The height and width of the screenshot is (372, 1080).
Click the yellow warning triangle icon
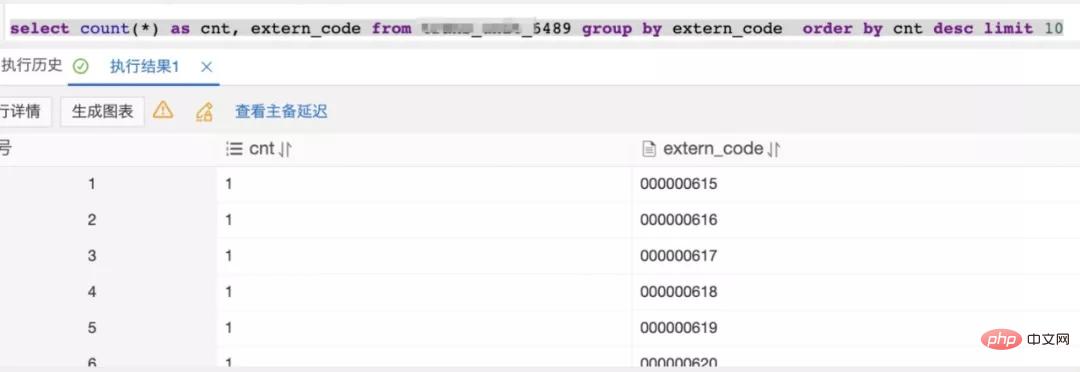tap(163, 111)
